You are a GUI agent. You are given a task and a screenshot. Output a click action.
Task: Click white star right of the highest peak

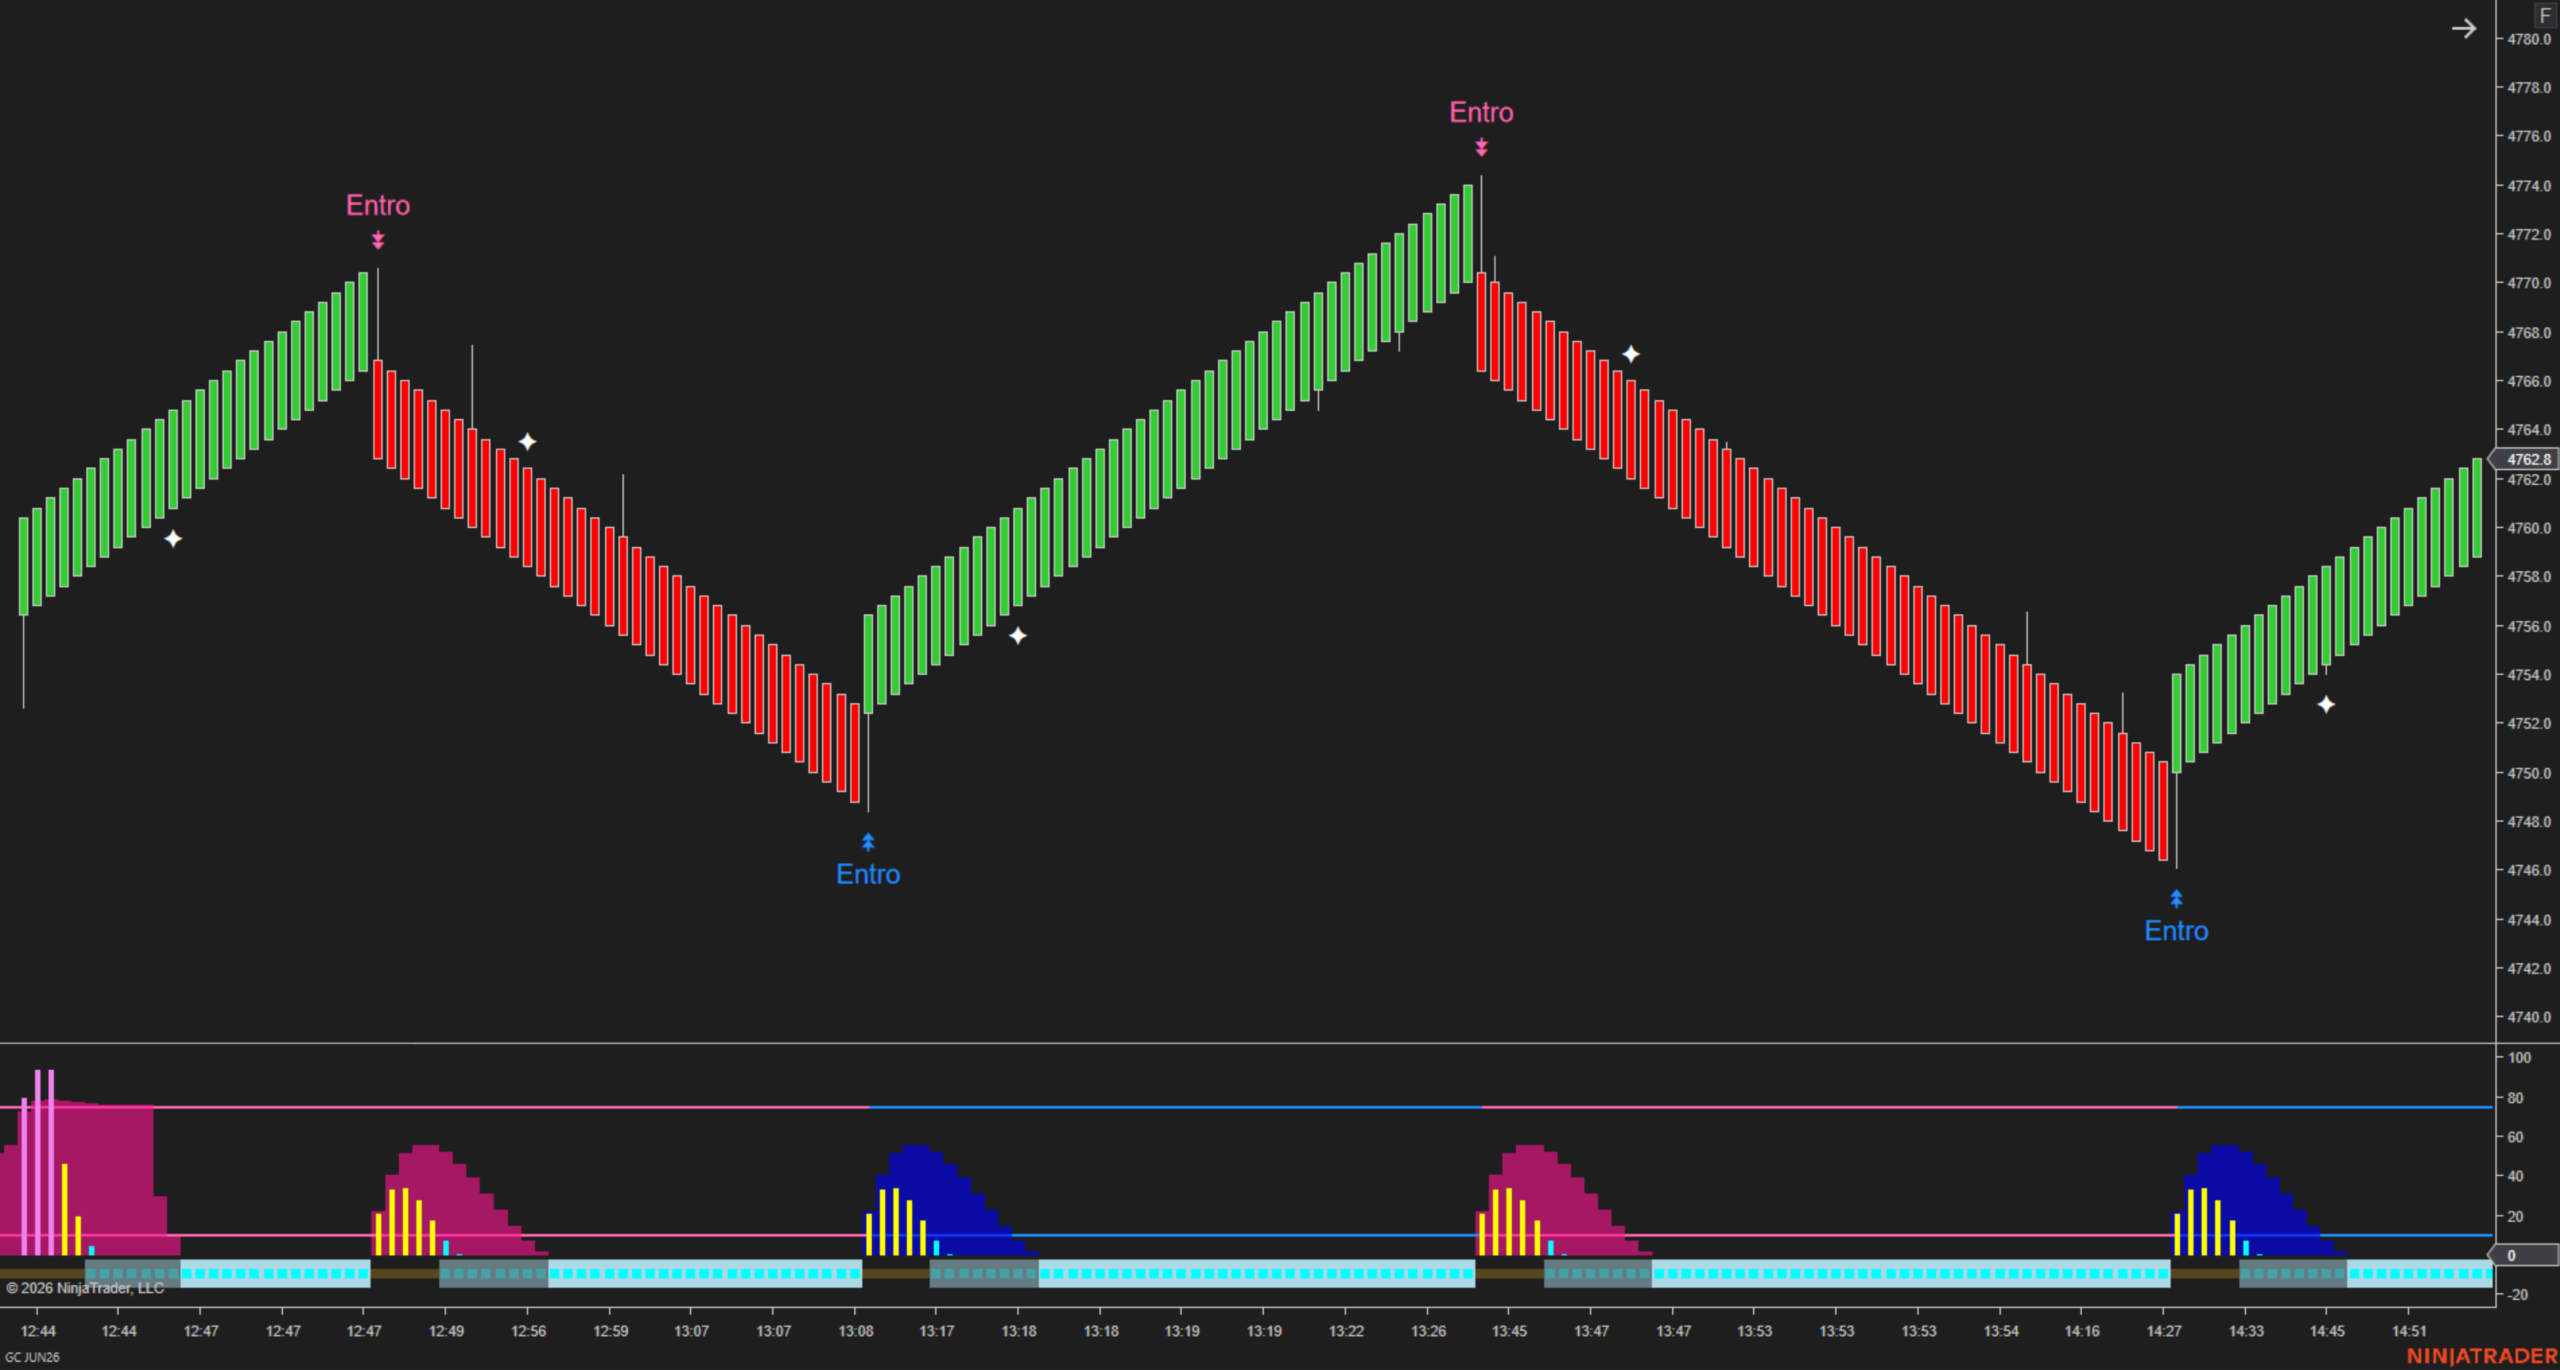[x=1631, y=354]
